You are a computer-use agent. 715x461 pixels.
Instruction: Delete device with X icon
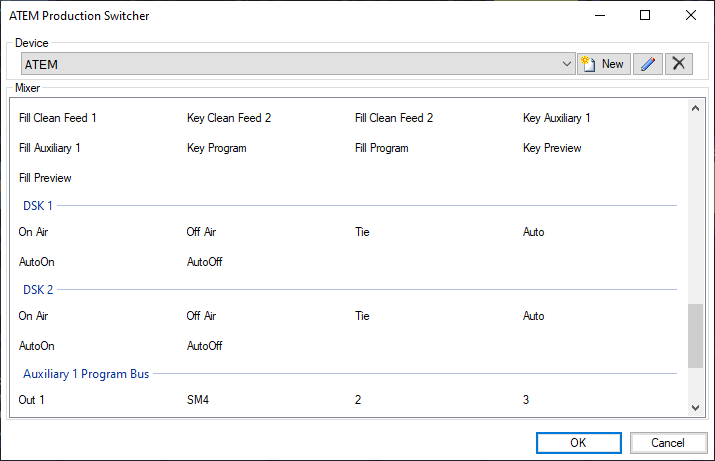pos(679,64)
